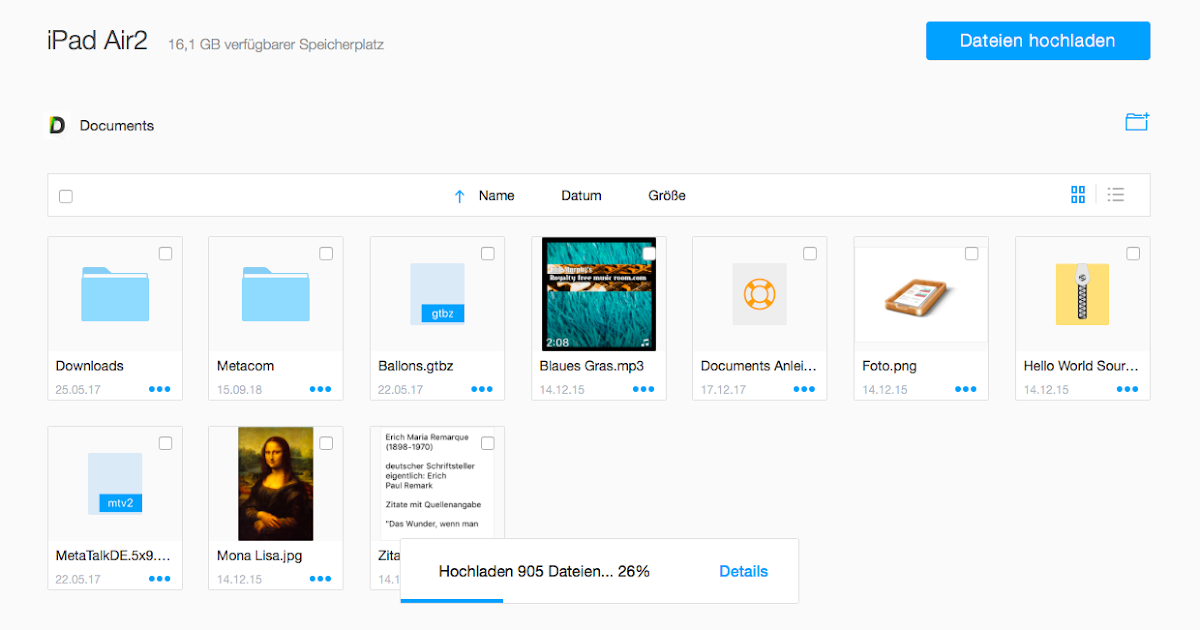1200x630 pixels.
Task: Click the green Documents app icon
Action: coord(57,125)
